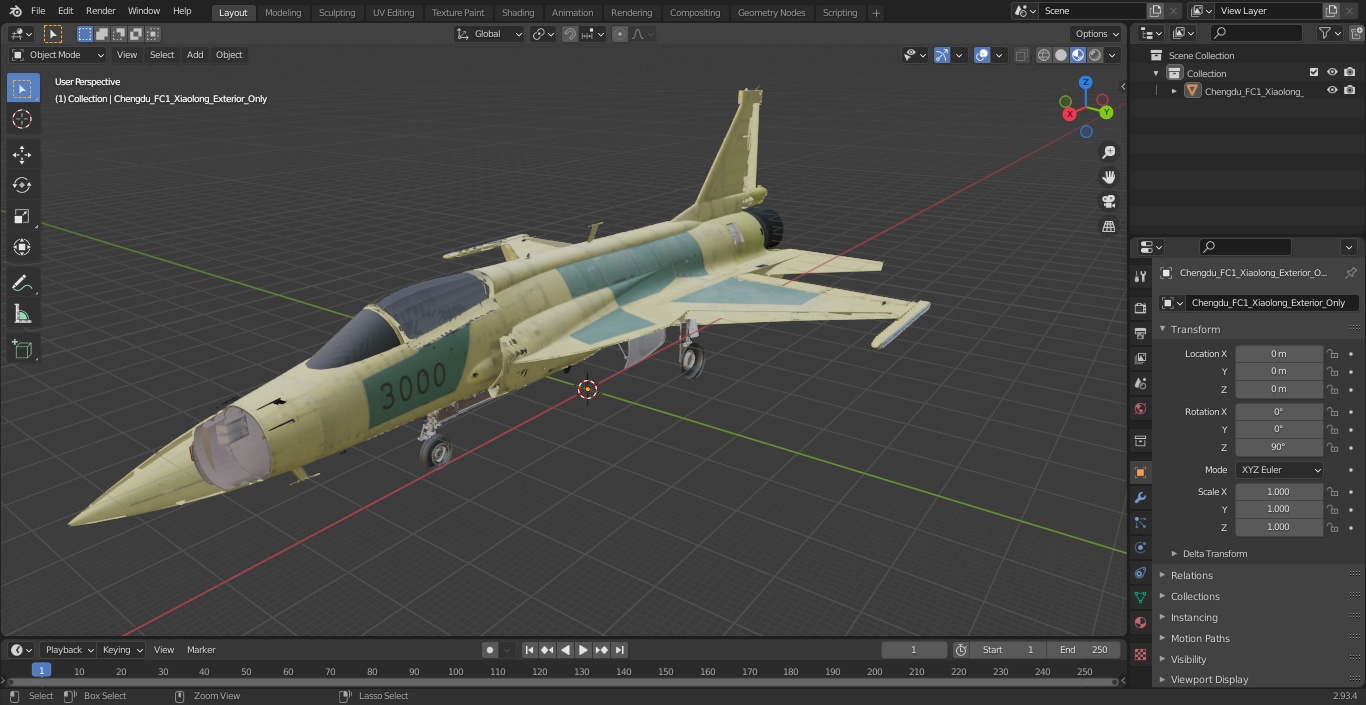Image resolution: width=1366 pixels, height=705 pixels.
Task: Activate the Rotate tool
Action: tap(22, 185)
